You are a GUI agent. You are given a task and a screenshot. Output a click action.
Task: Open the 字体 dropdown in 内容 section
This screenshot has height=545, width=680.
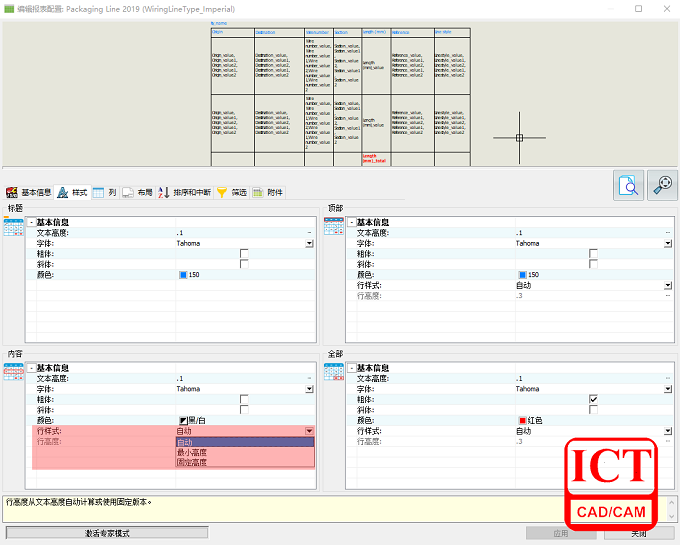coord(309,389)
